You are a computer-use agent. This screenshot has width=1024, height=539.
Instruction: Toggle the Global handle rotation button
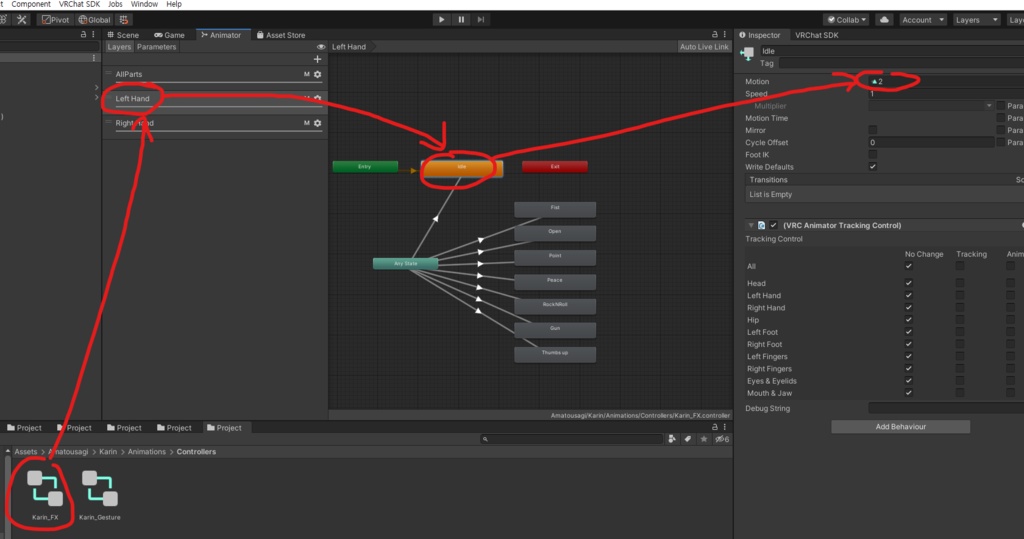[x=95, y=20]
